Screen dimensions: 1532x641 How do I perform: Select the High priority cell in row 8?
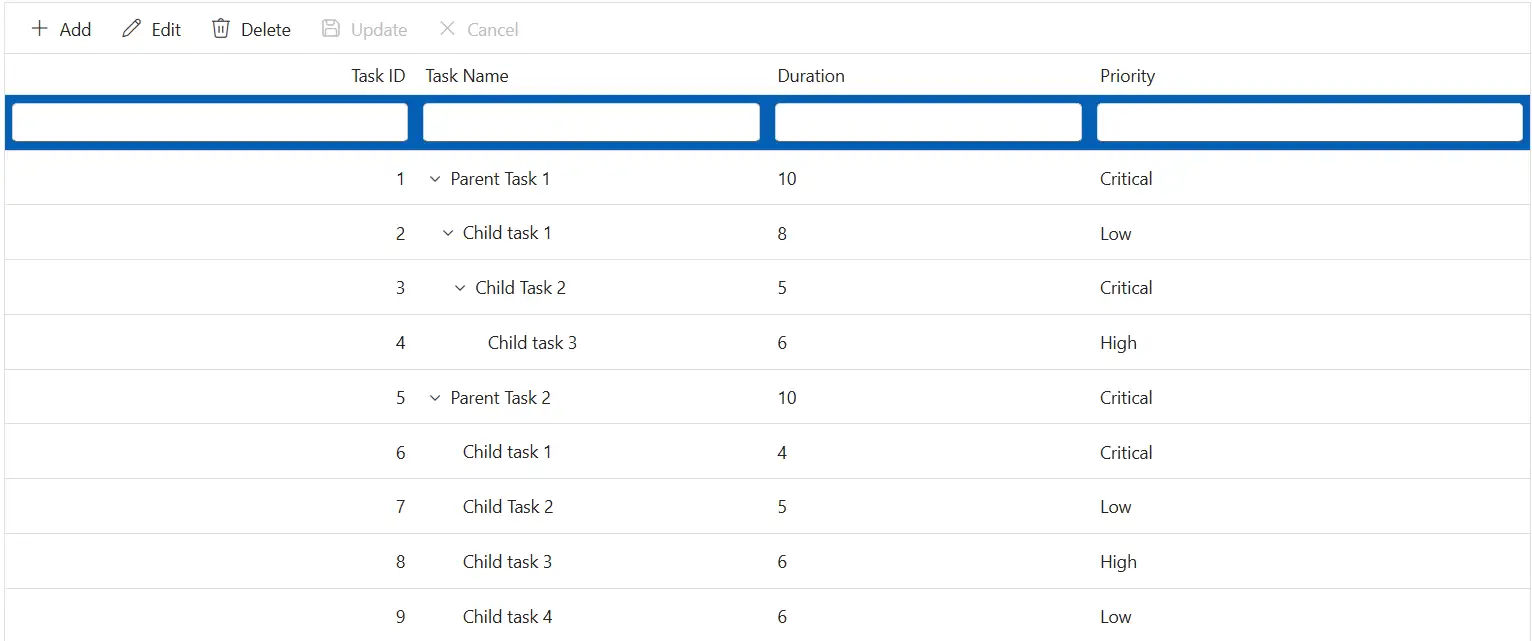pyautogui.click(x=1118, y=562)
